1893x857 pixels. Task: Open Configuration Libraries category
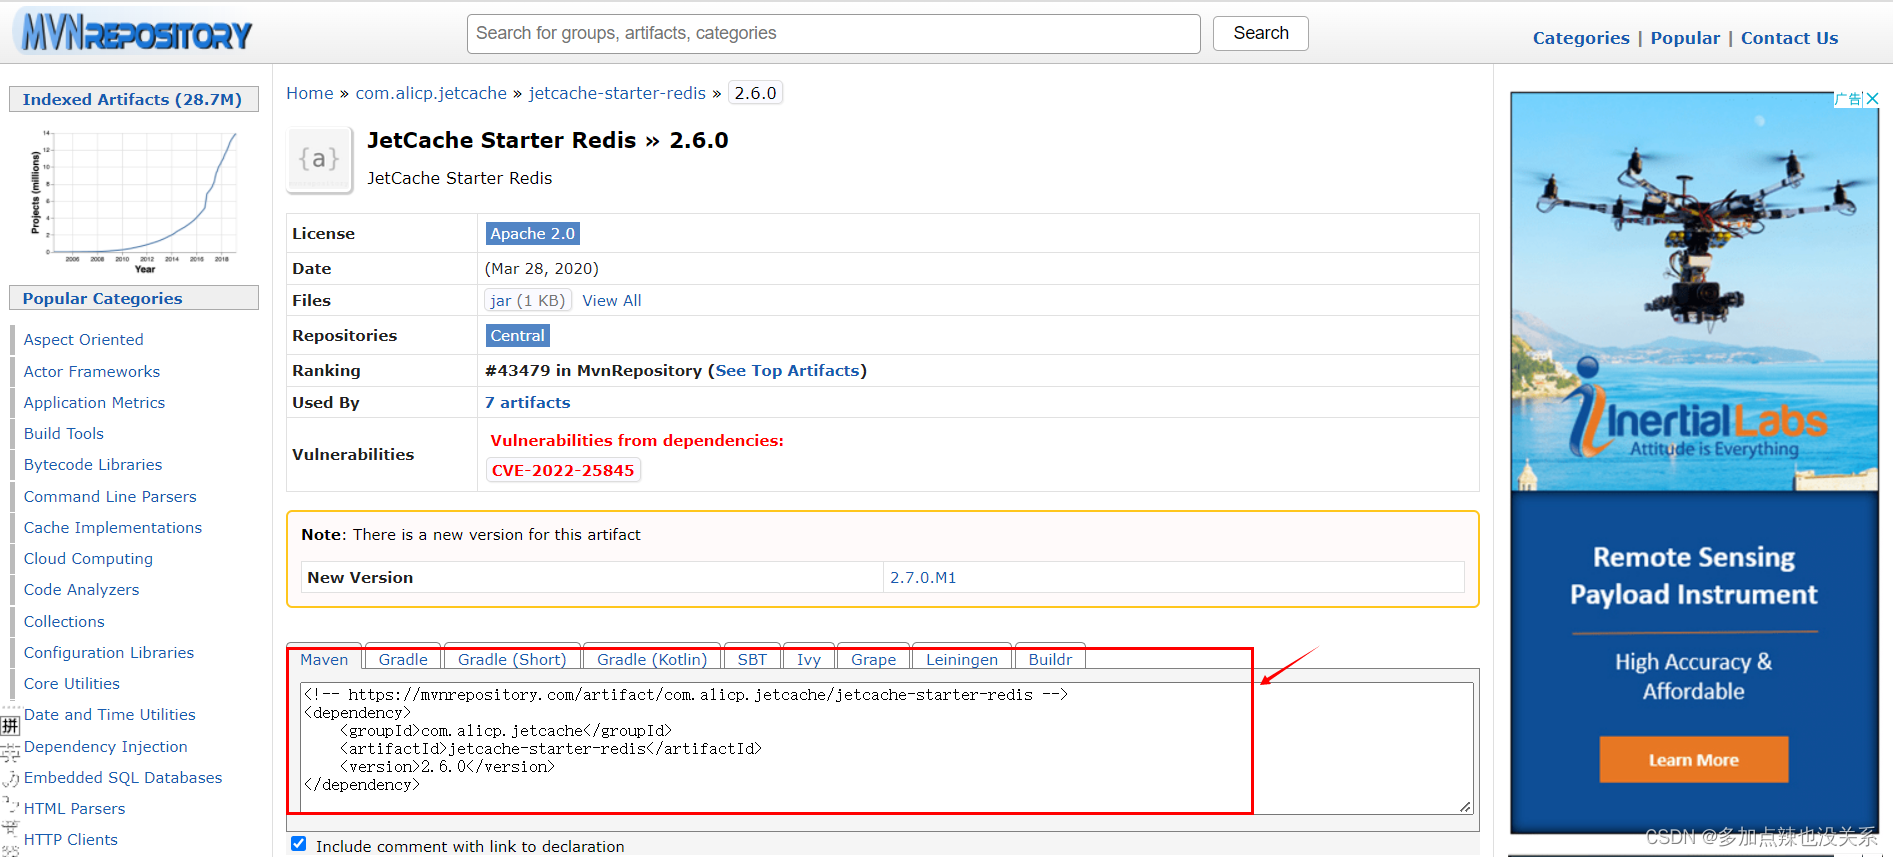109,652
